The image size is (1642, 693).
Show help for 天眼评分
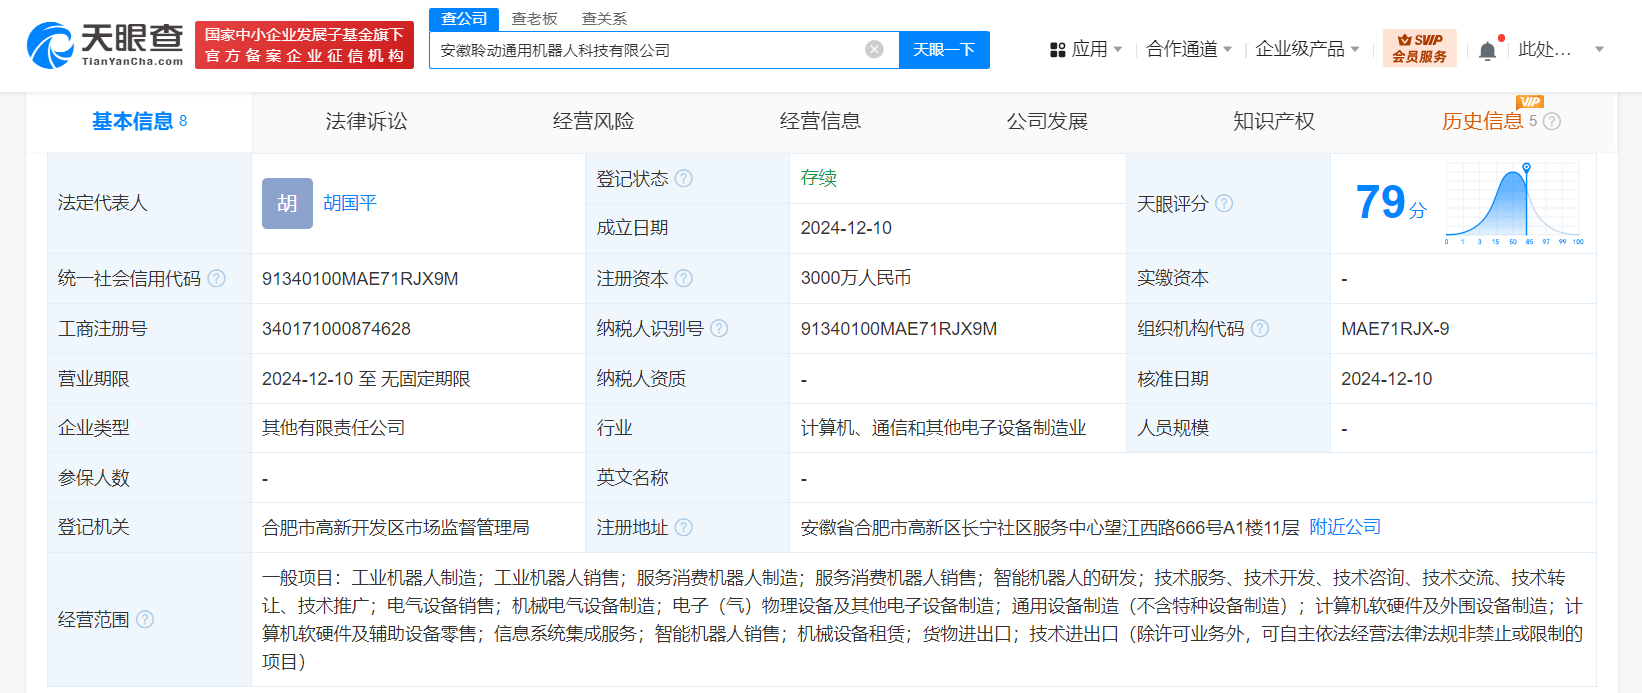click(x=1224, y=204)
